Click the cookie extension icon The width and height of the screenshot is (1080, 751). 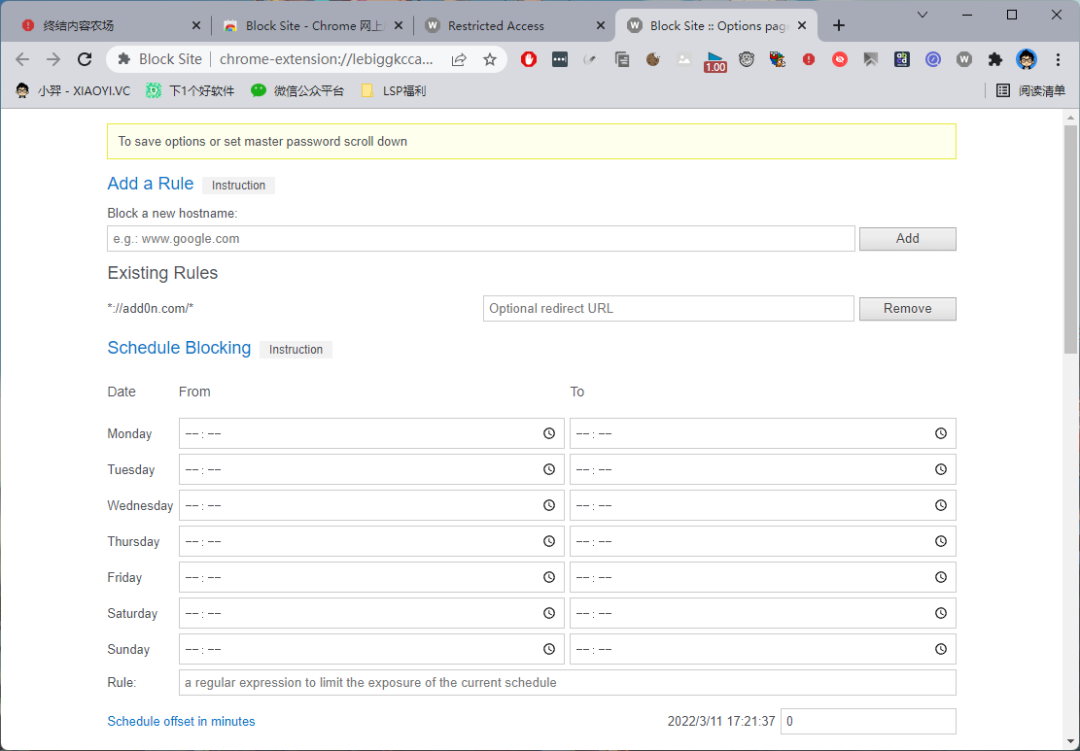click(x=653, y=60)
